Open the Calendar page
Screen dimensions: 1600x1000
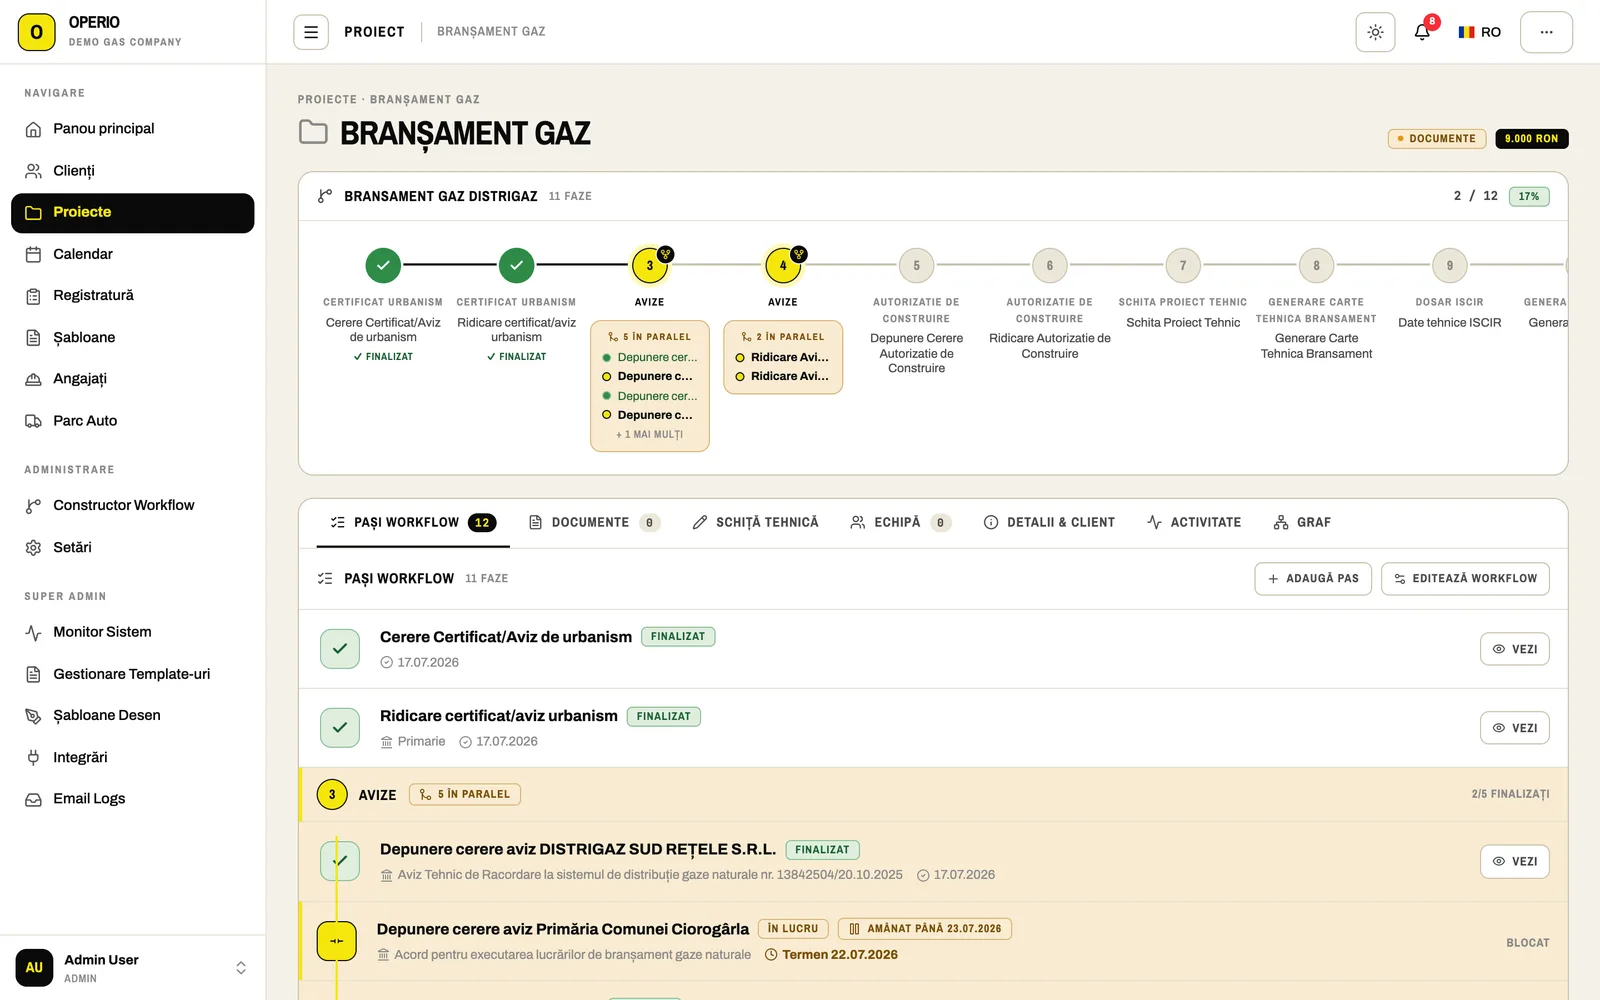pos(133,254)
